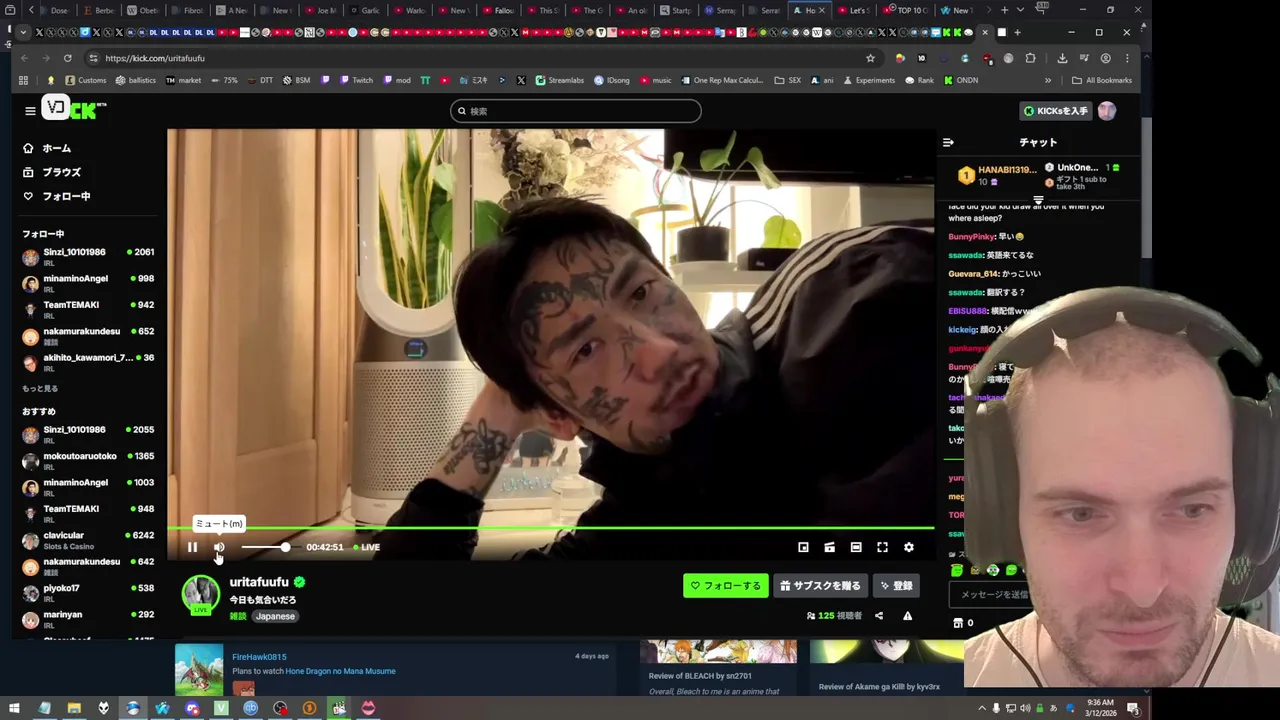Open the Windows Start menu
The height and width of the screenshot is (720, 1280).
14,708
